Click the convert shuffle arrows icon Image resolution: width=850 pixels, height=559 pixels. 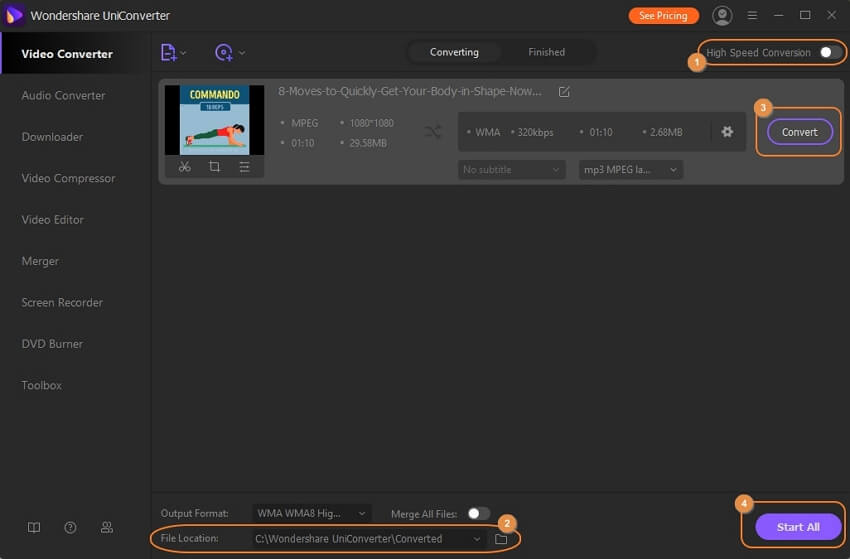pos(433,132)
